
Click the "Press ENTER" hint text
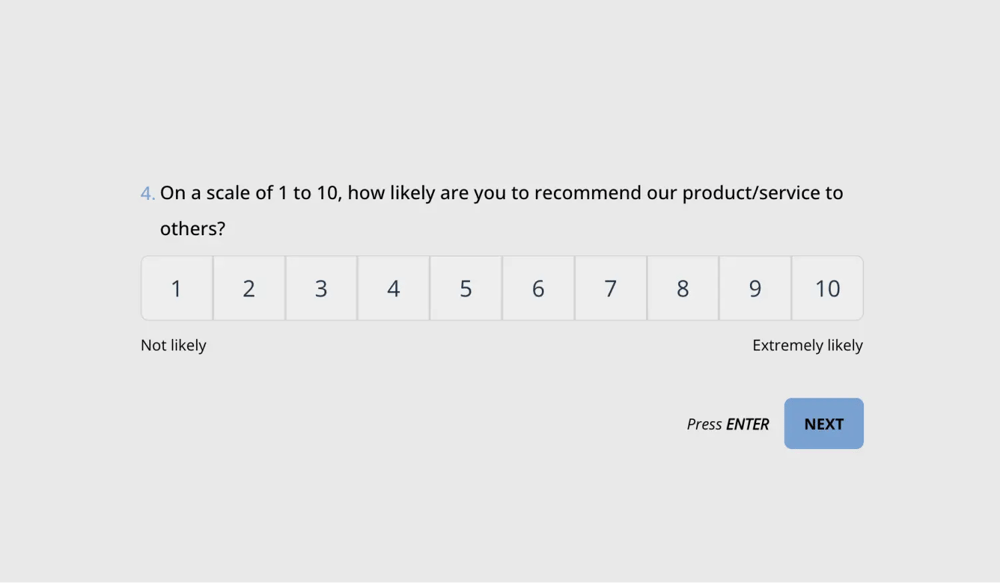coord(728,424)
